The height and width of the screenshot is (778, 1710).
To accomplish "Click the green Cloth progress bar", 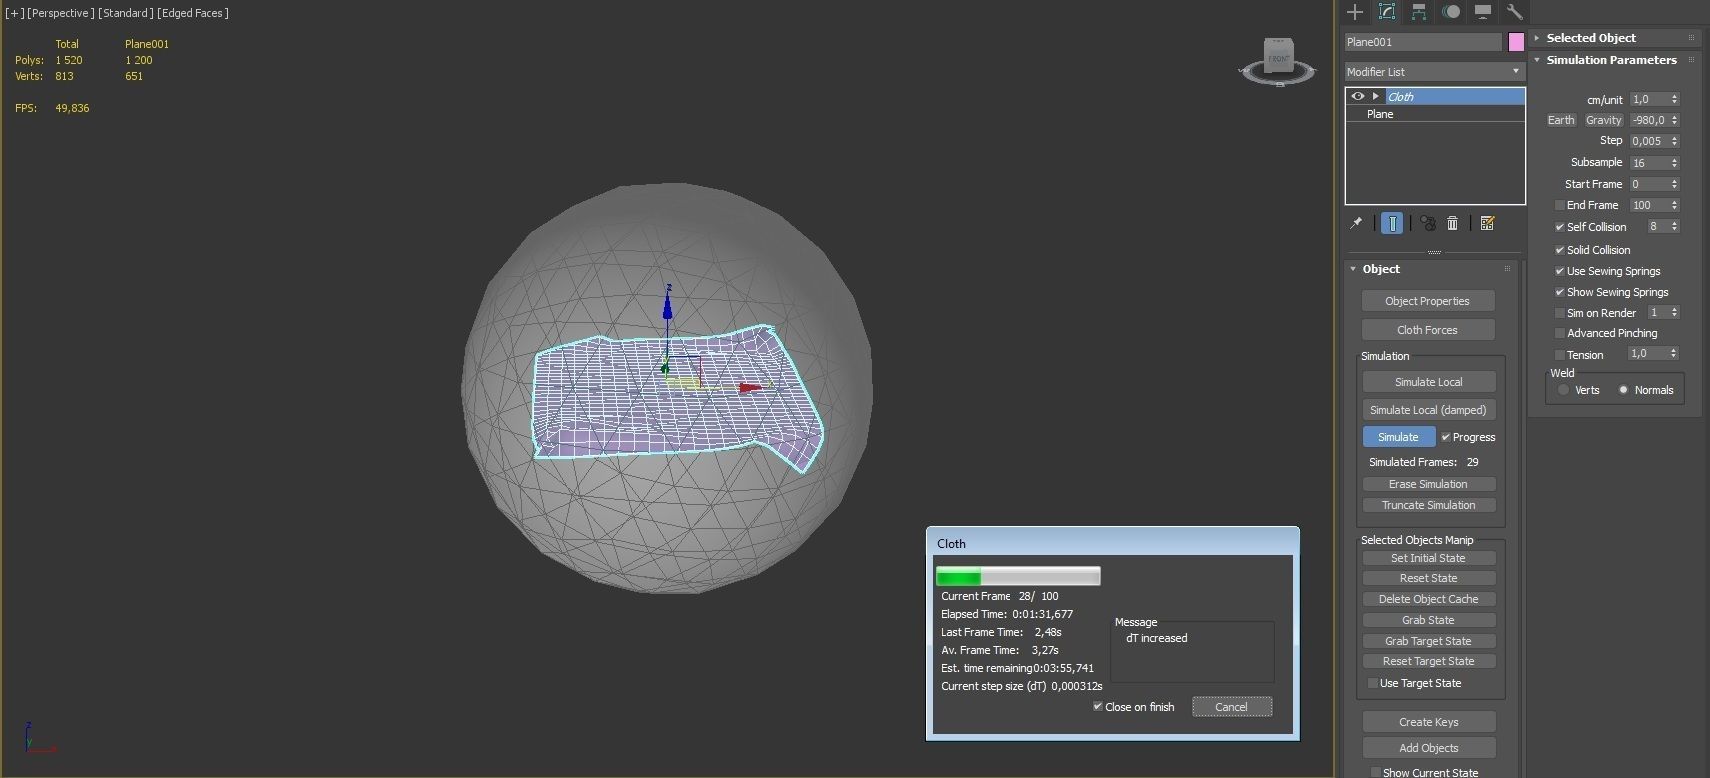I will pyautogui.click(x=1018, y=576).
